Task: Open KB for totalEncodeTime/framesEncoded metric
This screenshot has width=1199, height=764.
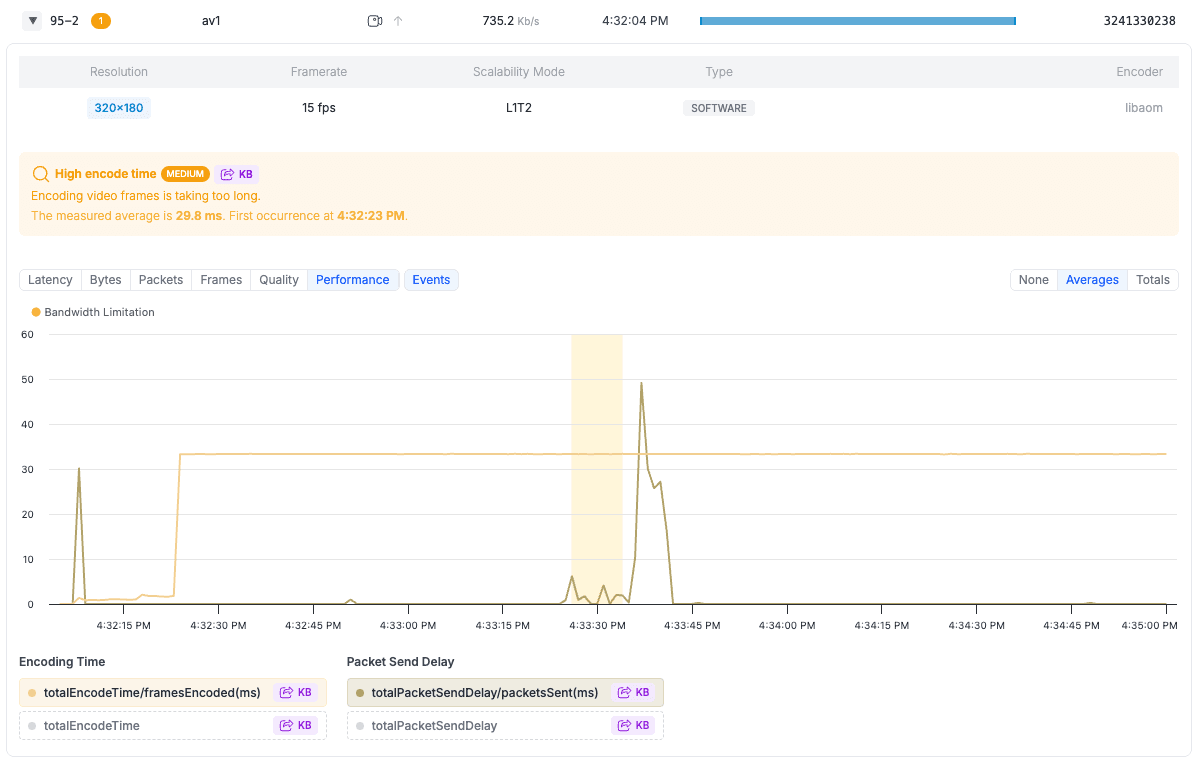Action: 296,693
